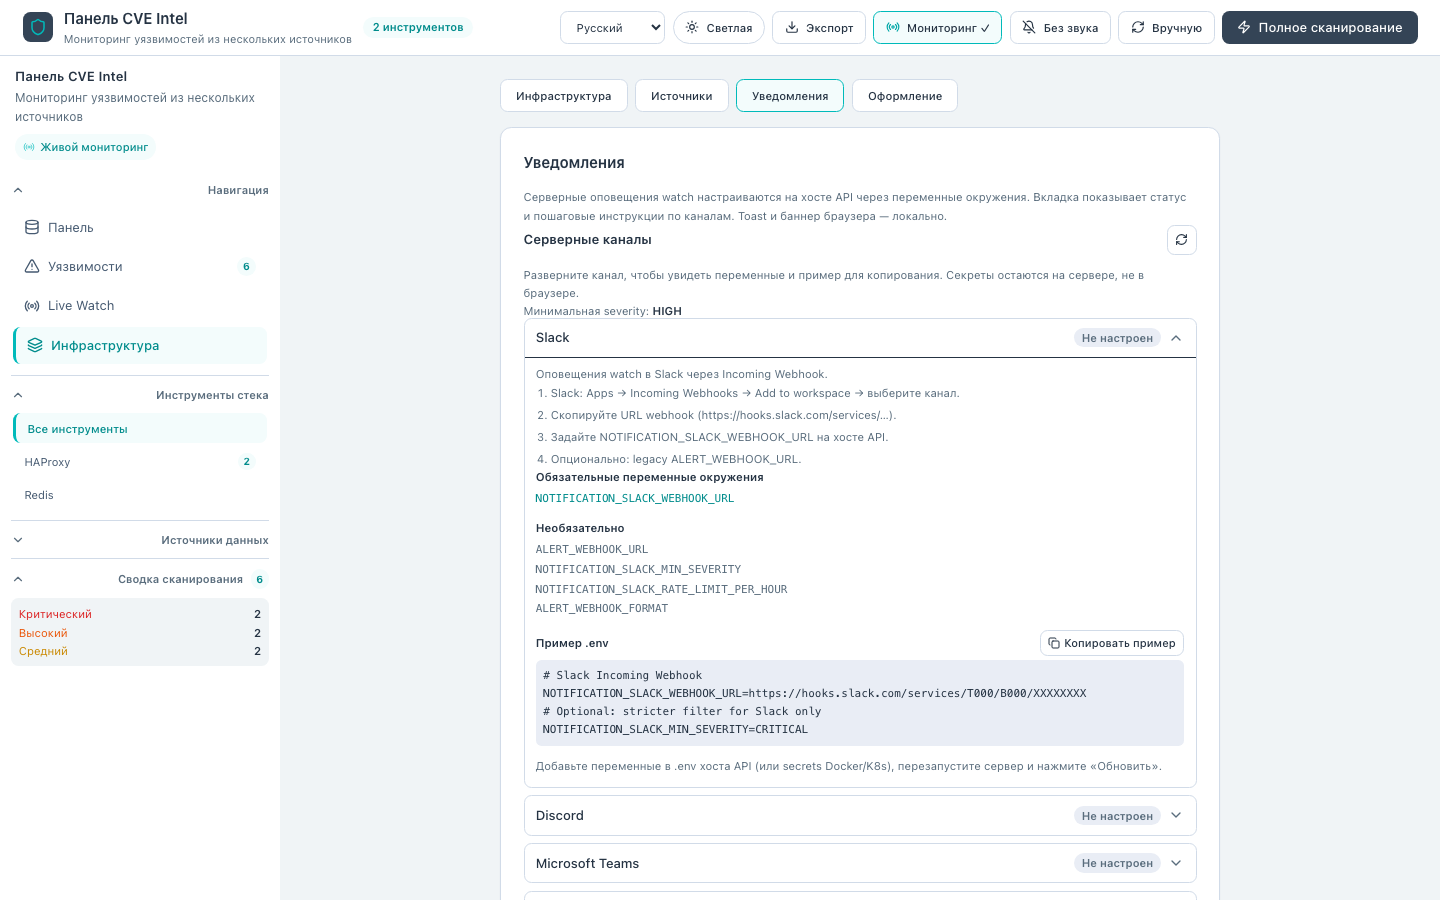Click the broadcast icon beside Live Watch
This screenshot has height=900, width=1440.
(x=32, y=305)
